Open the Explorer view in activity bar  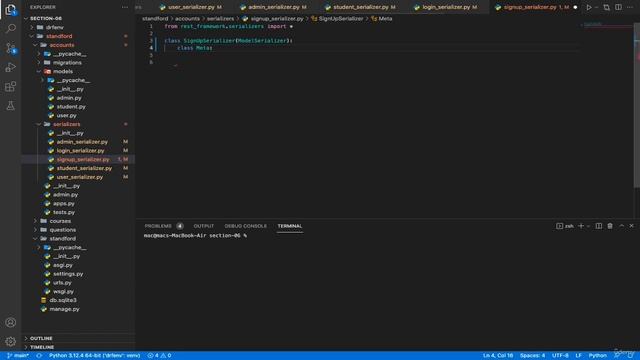[11, 9]
